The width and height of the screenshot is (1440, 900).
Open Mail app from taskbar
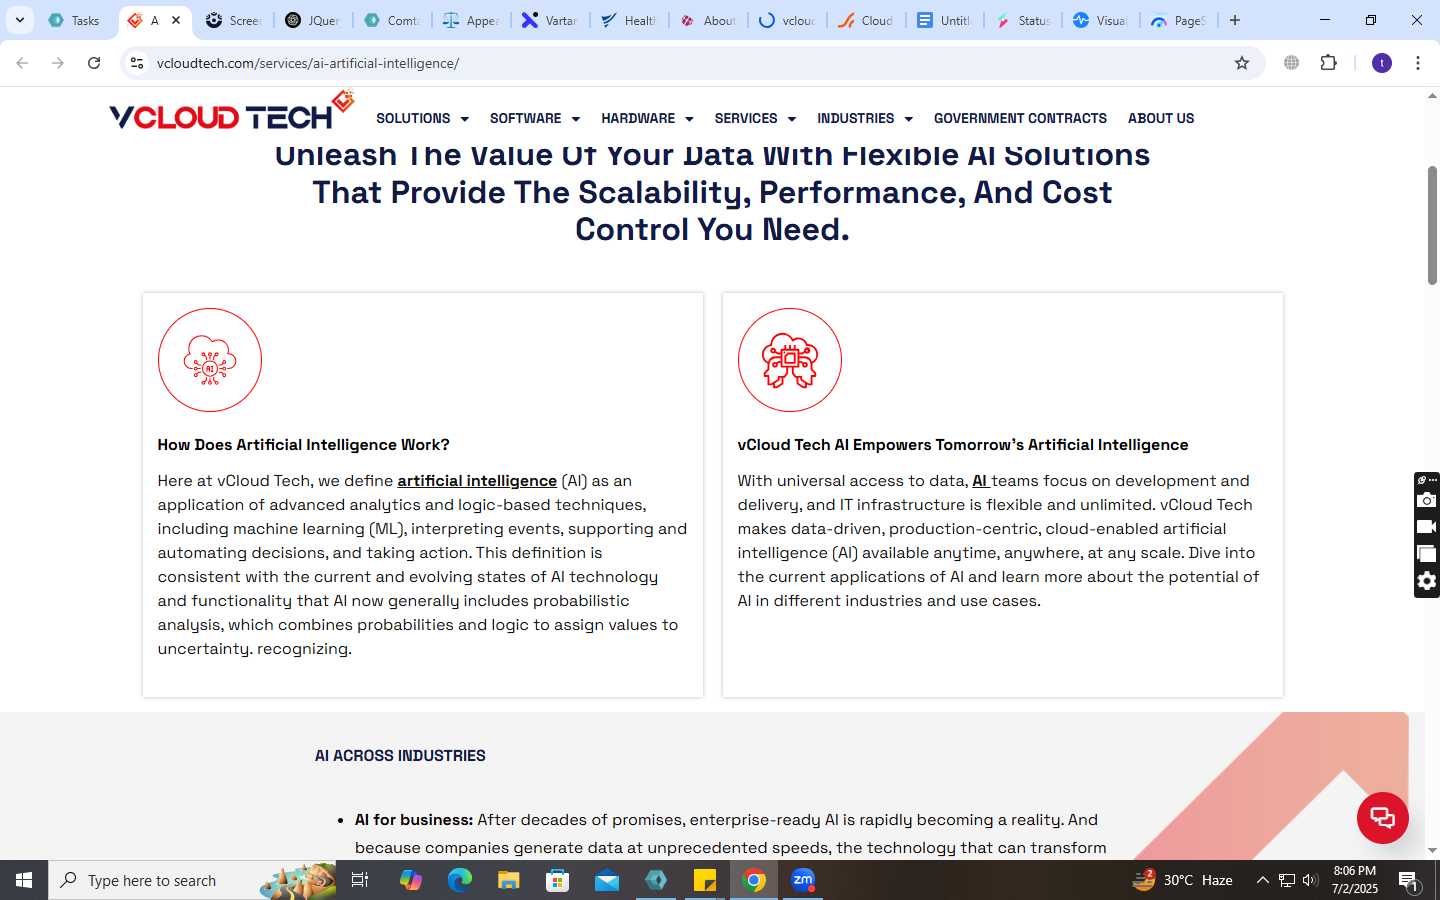pyautogui.click(x=606, y=880)
